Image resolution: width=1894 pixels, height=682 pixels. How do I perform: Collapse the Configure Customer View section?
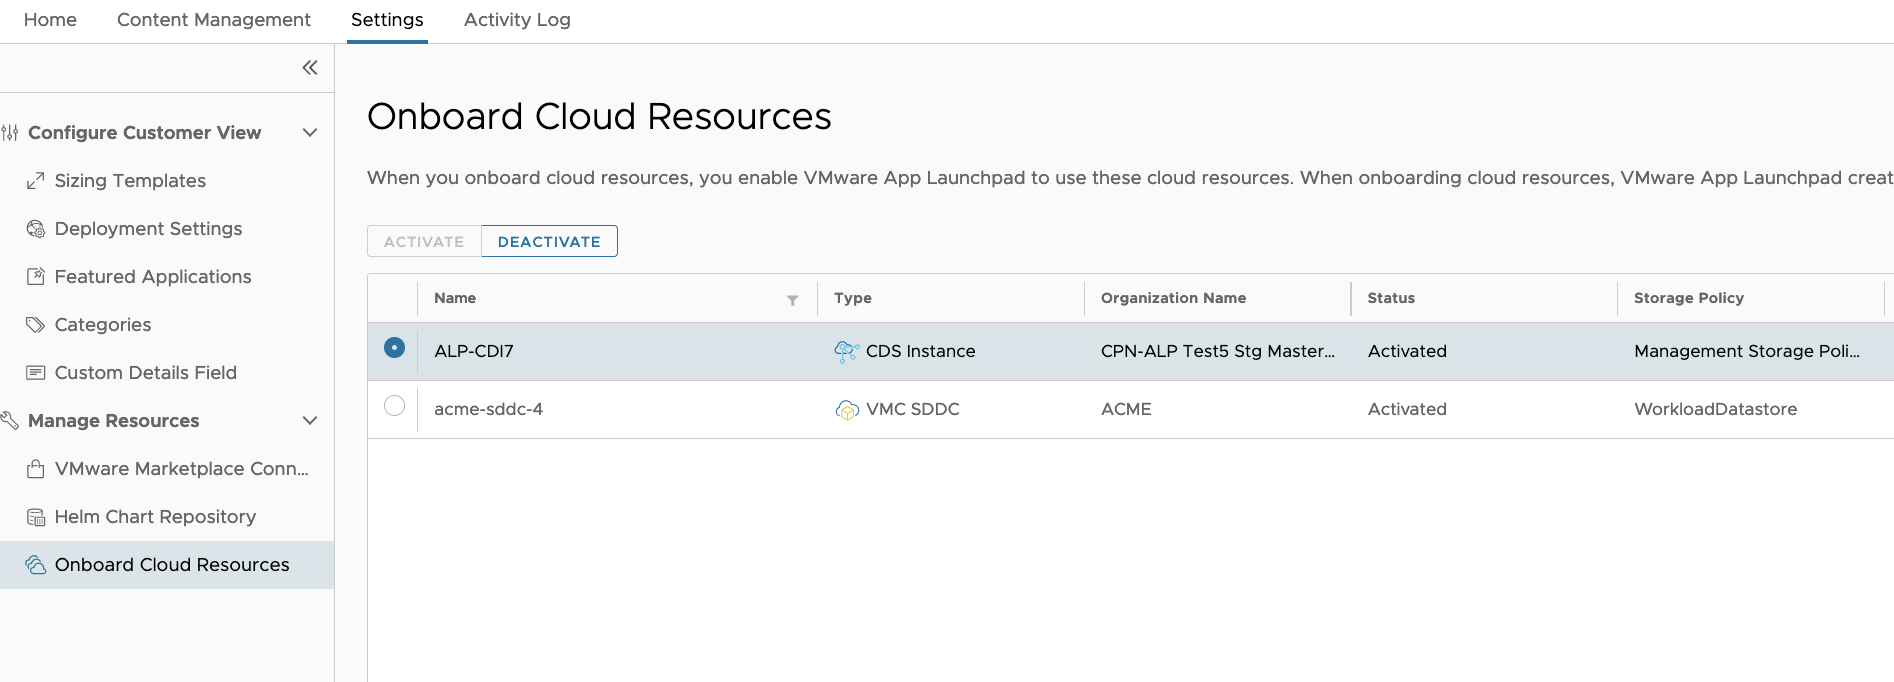tap(310, 133)
